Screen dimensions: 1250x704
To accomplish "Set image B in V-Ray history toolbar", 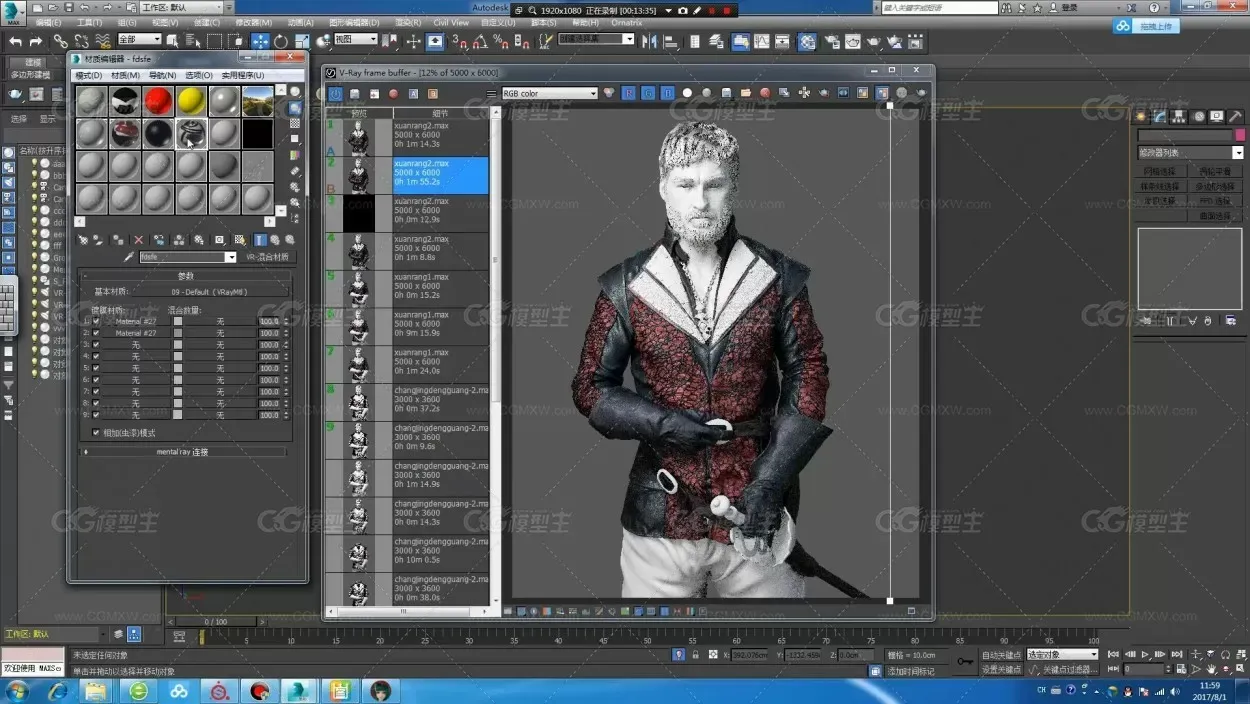I will 432,93.
